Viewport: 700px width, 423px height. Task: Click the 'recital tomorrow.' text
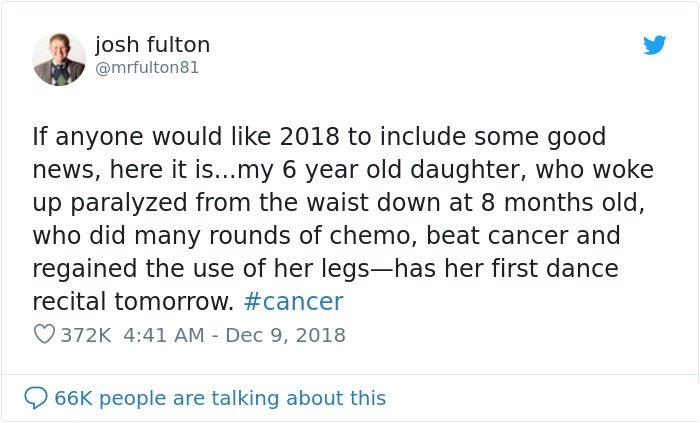pos(133,302)
